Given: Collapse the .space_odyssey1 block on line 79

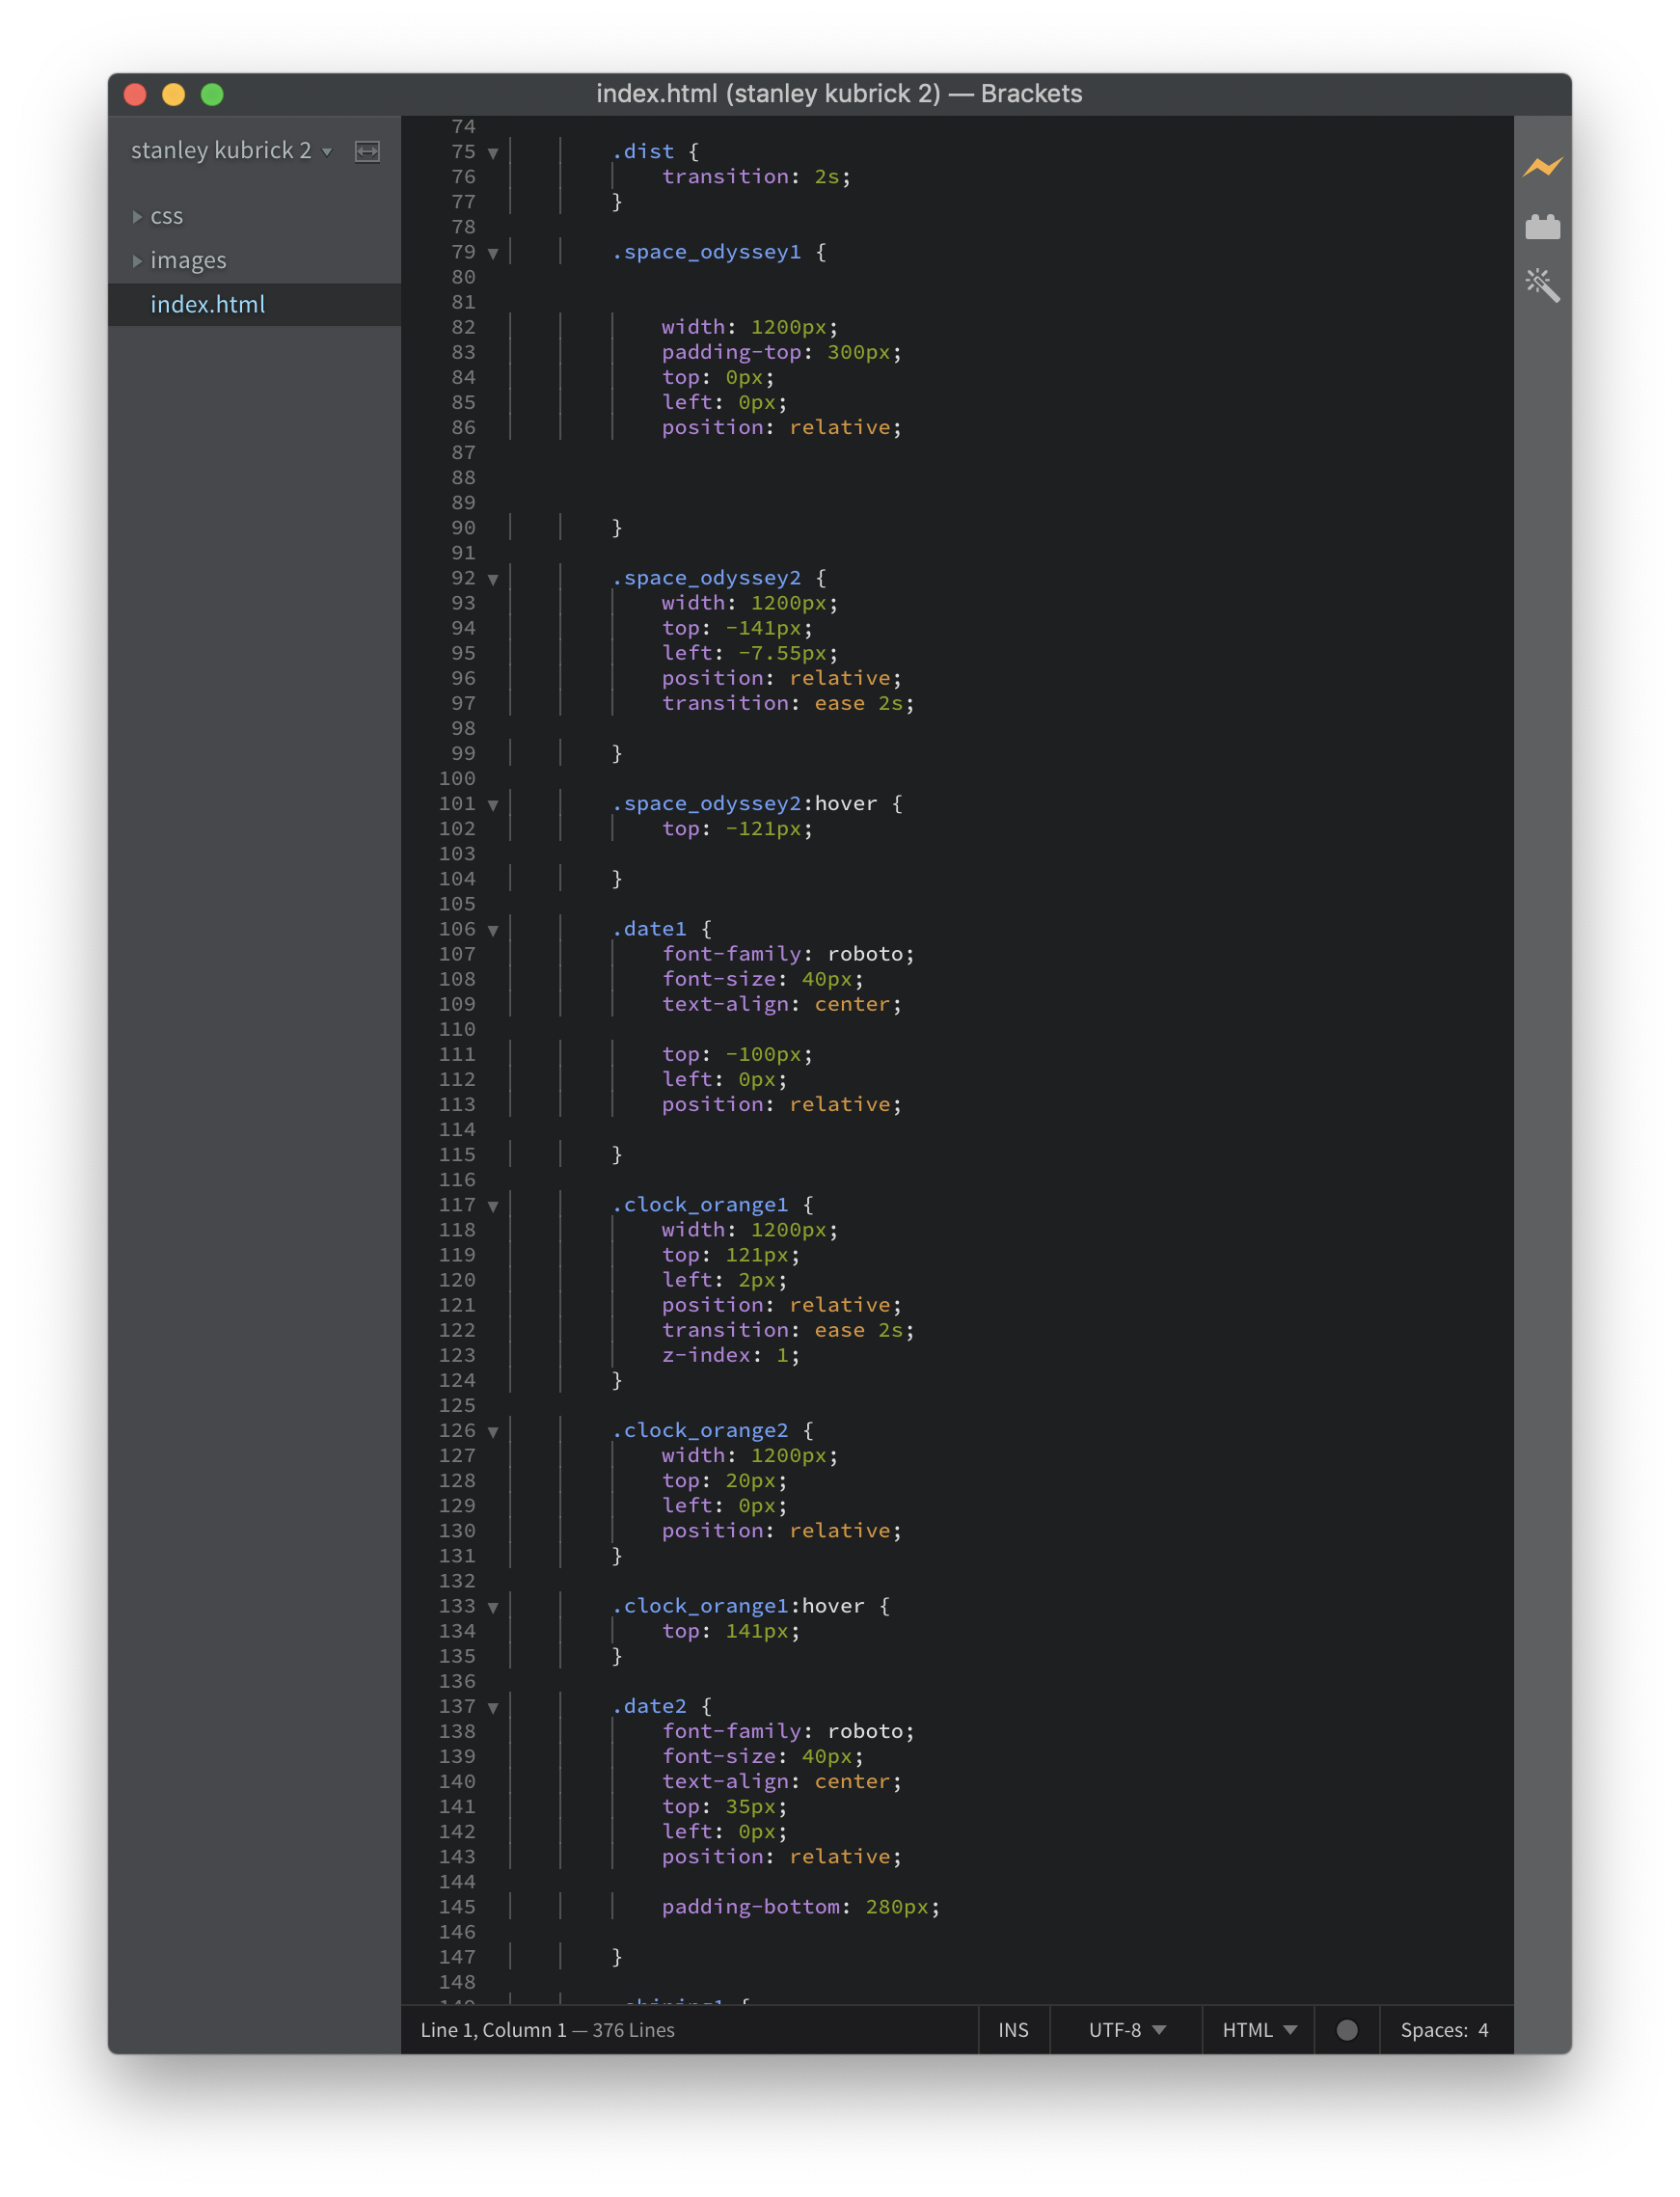Looking at the screenshot, I should tap(493, 253).
